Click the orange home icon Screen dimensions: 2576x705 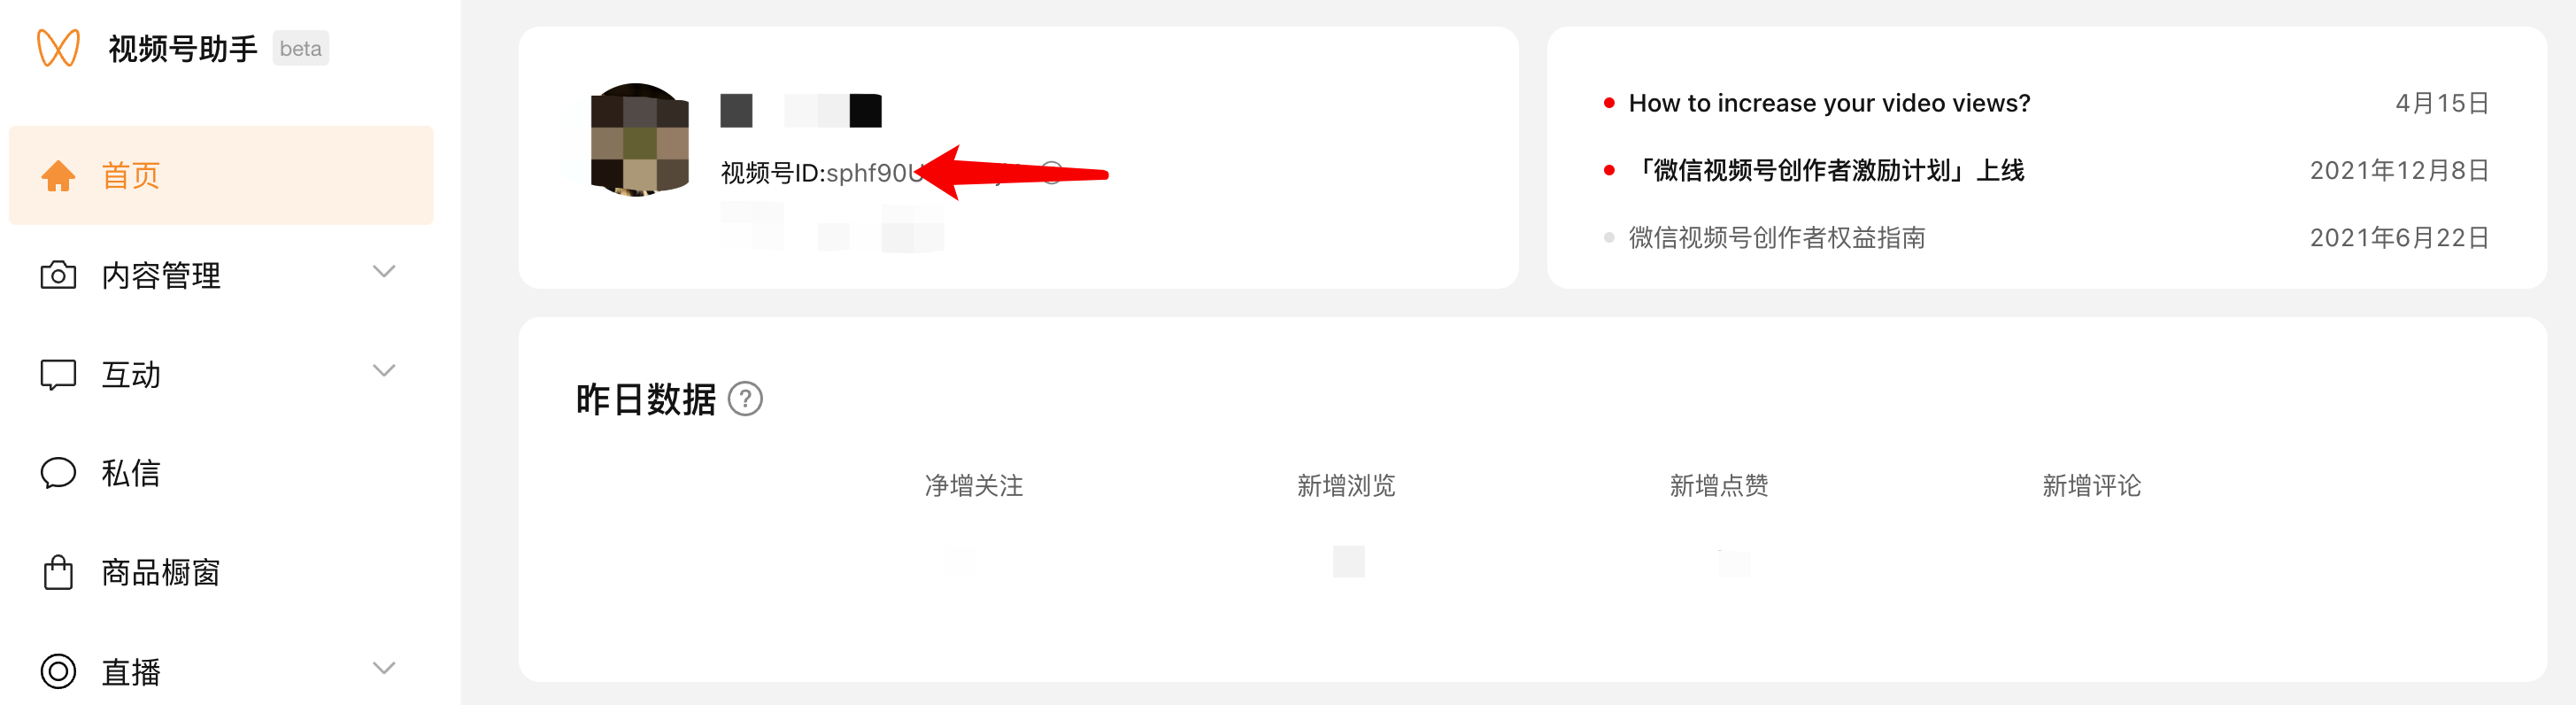pos(58,175)
